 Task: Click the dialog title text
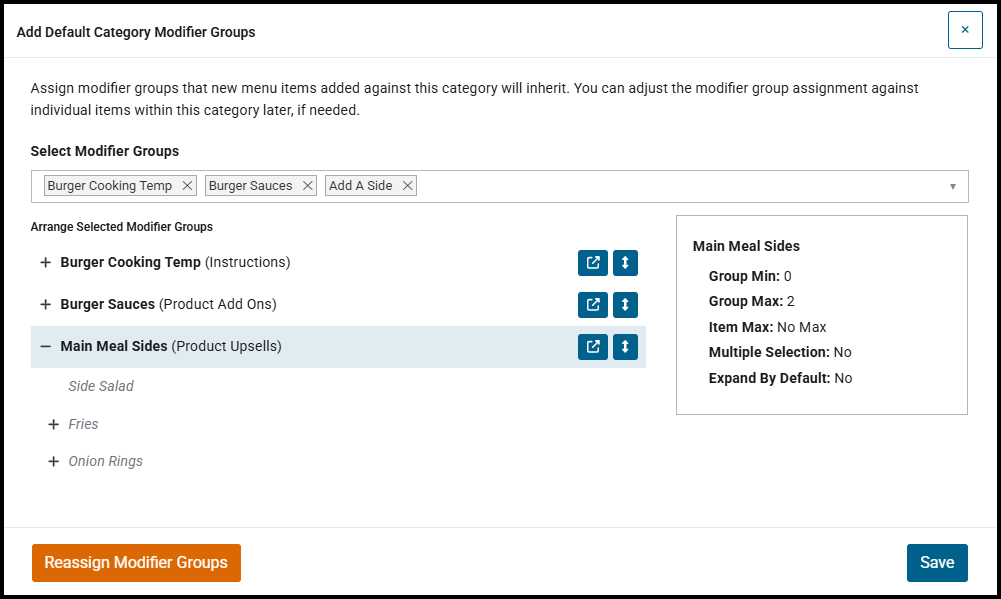(136, 33)
